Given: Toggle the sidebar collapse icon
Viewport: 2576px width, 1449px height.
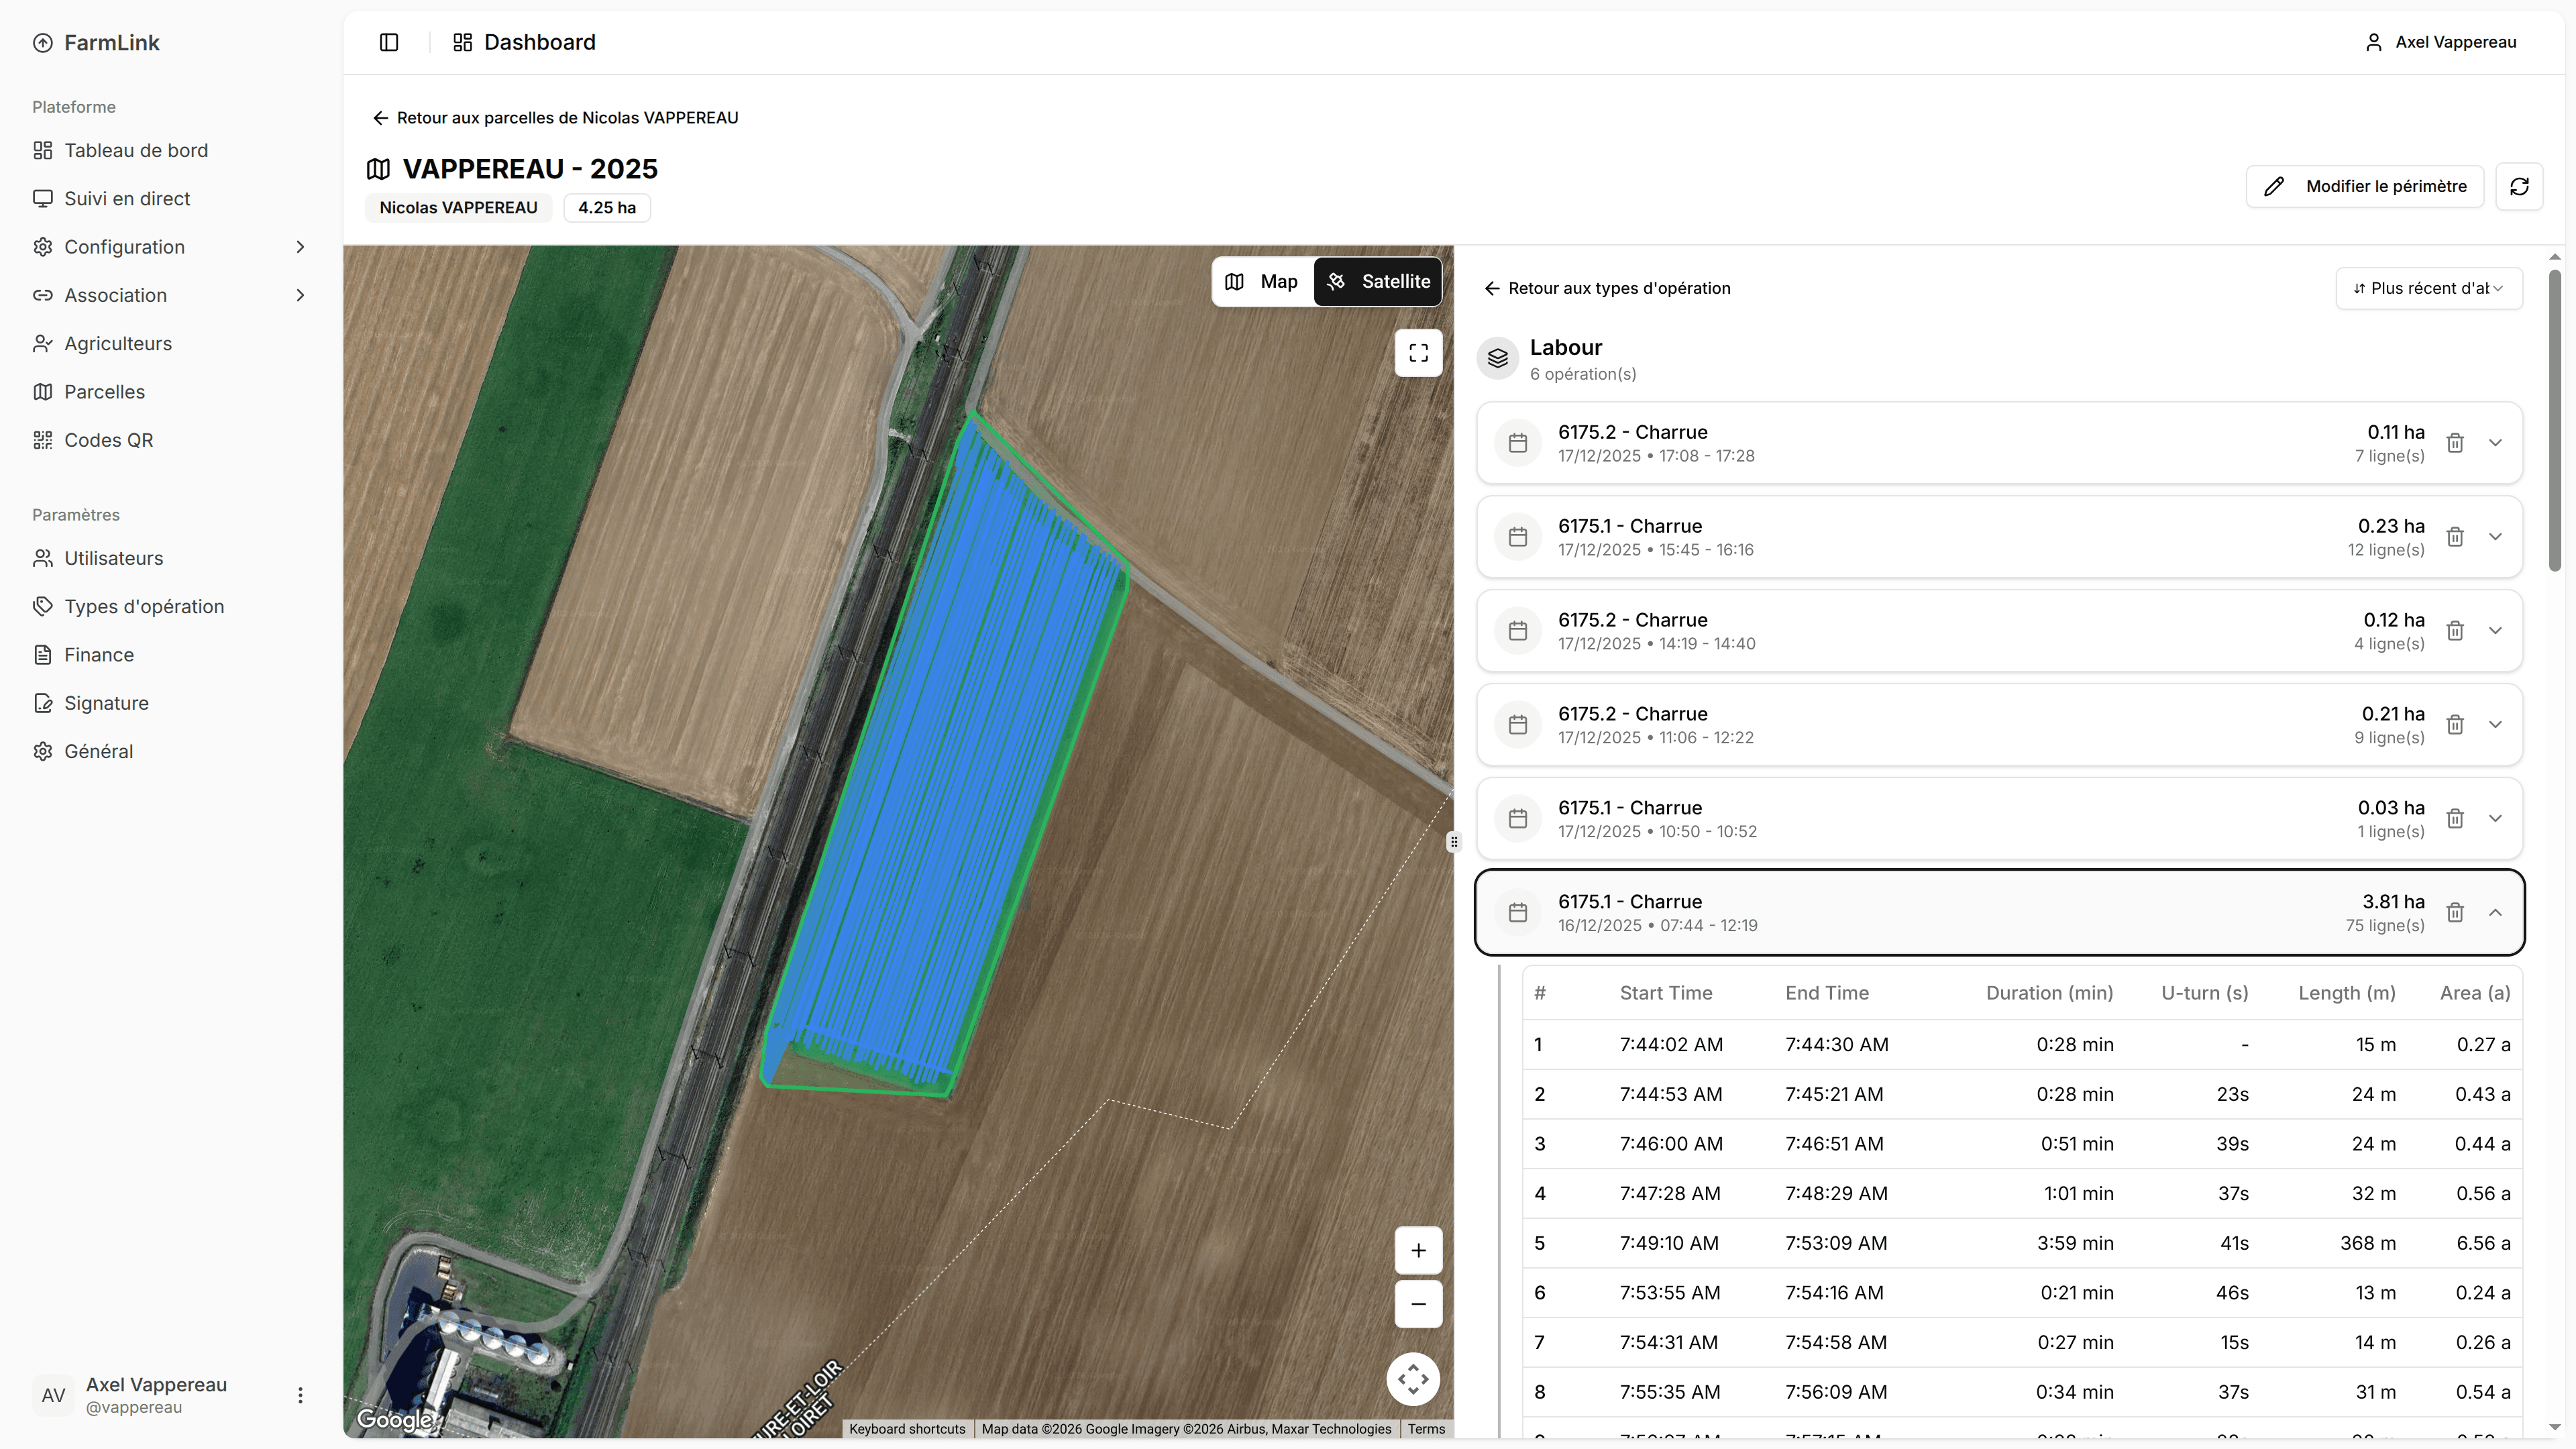Looking at the screenshot, I should point(389,42).
